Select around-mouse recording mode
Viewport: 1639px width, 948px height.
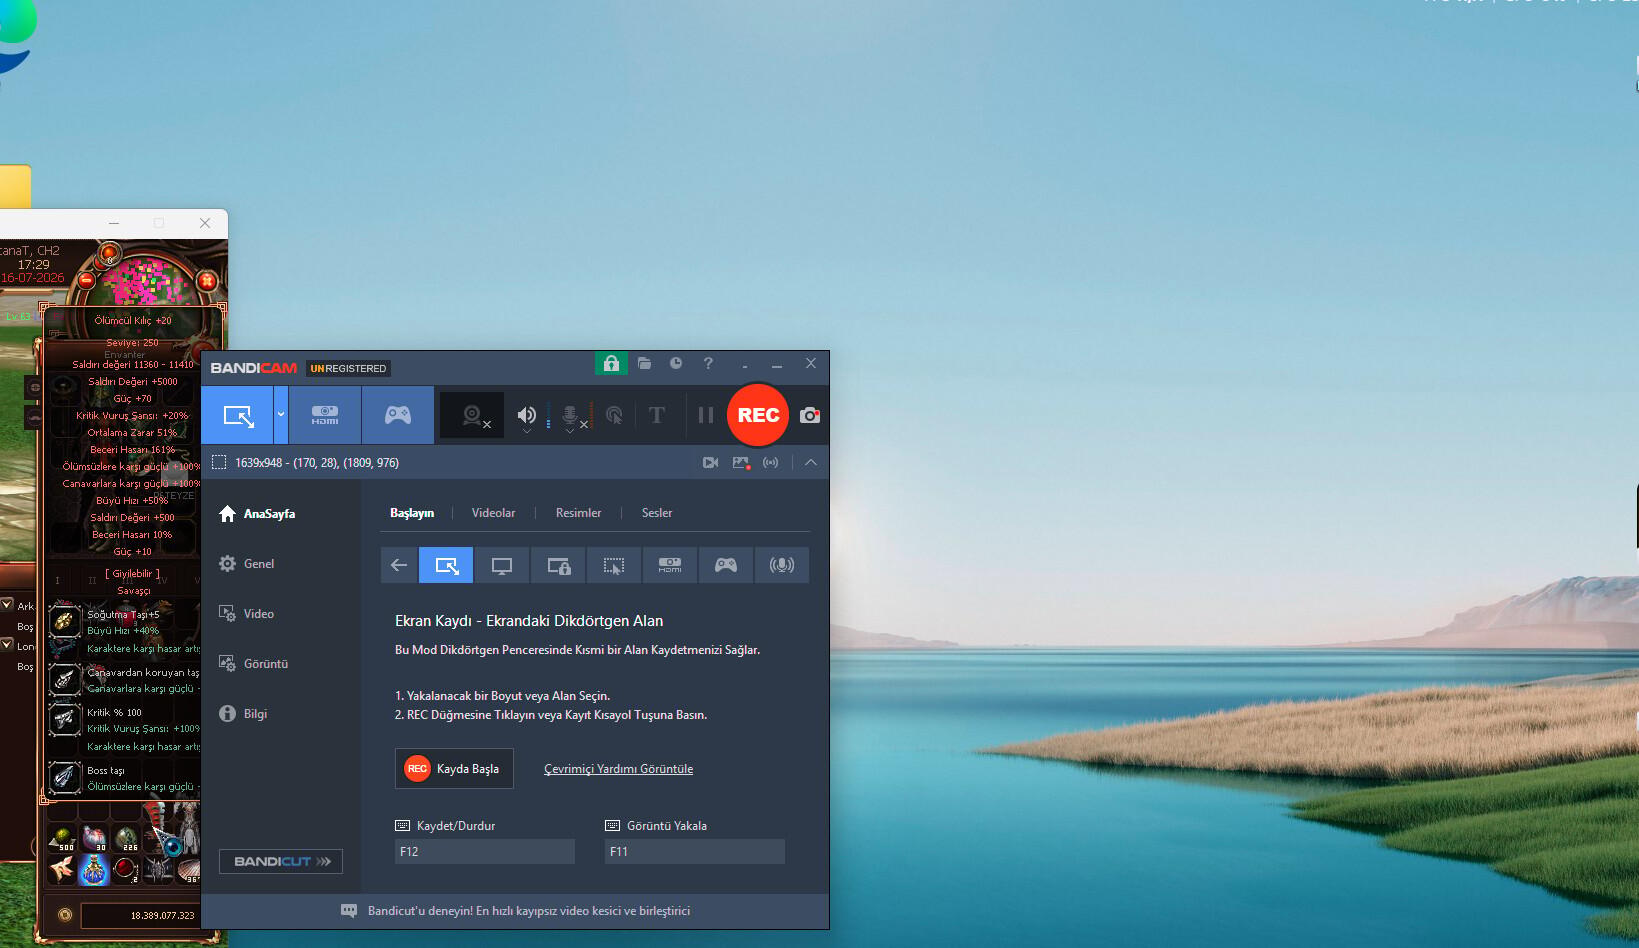tap(614, 565)
